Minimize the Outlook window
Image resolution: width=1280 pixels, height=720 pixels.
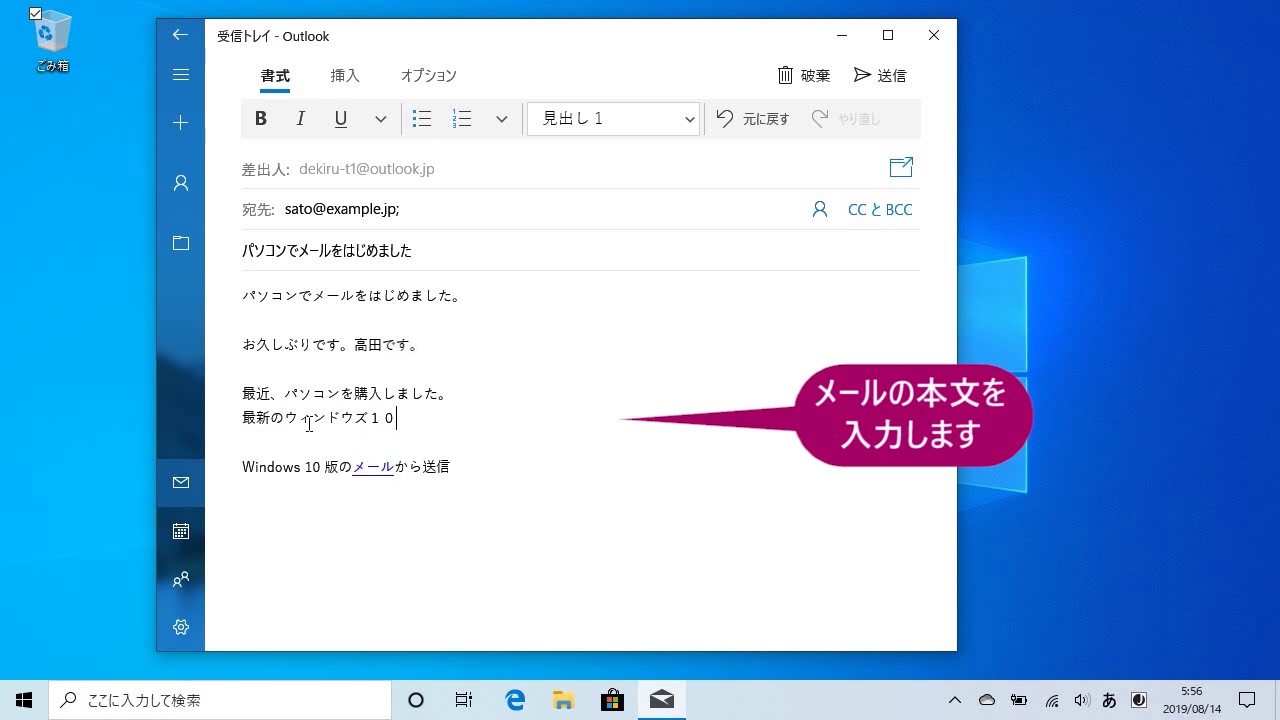tap(842, 35)
